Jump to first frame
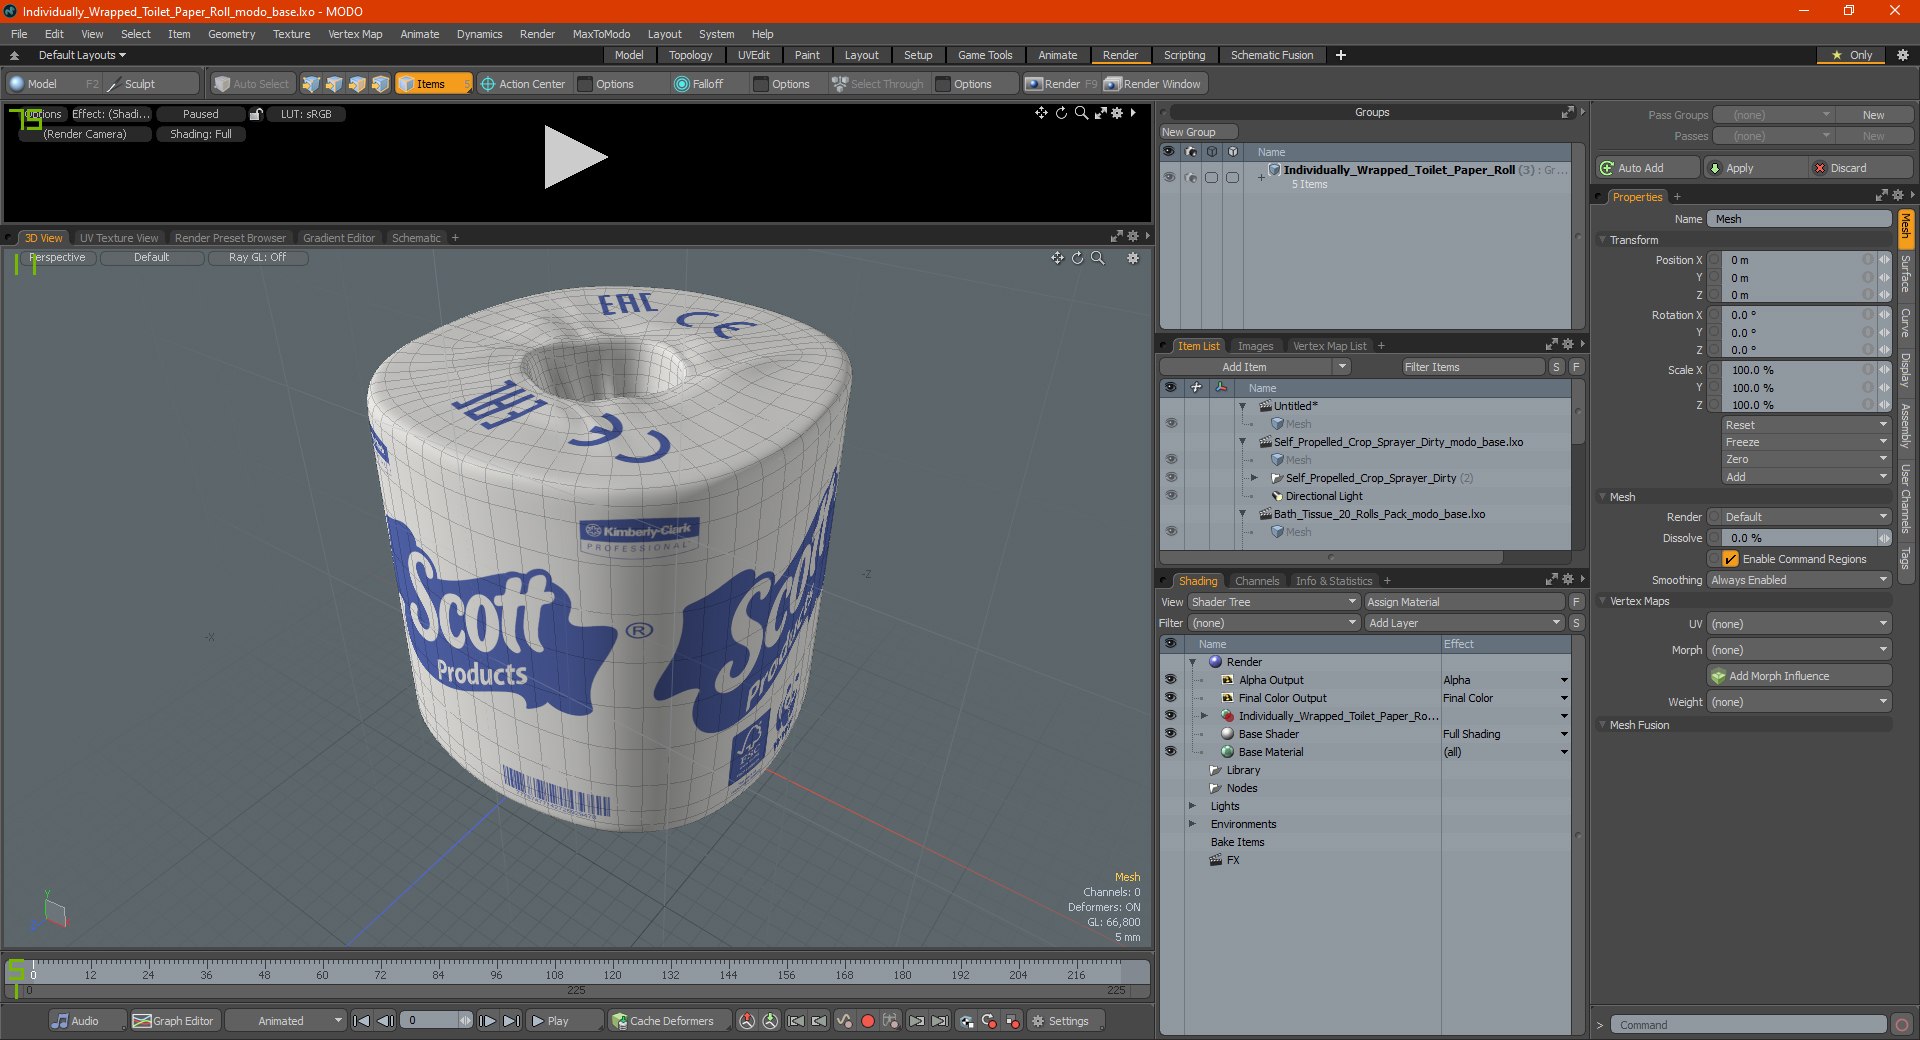This screenshot has height=1040, width=1920. pos(362,1021)
